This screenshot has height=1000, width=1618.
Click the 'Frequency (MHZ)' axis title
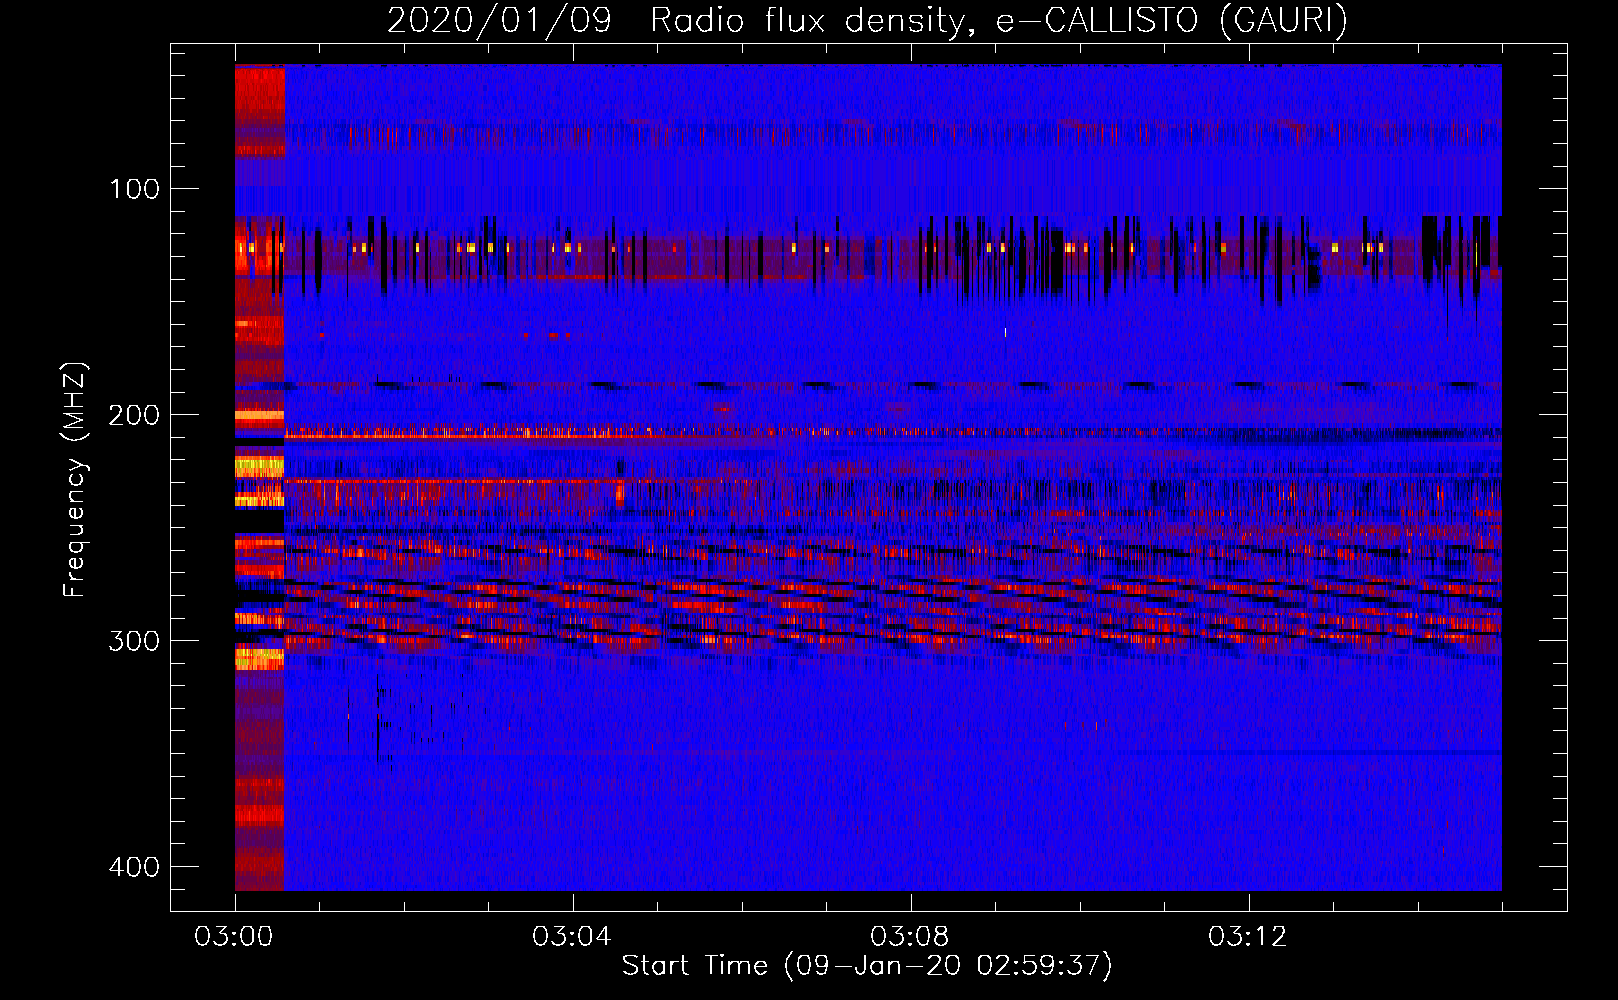coord(75,479)
